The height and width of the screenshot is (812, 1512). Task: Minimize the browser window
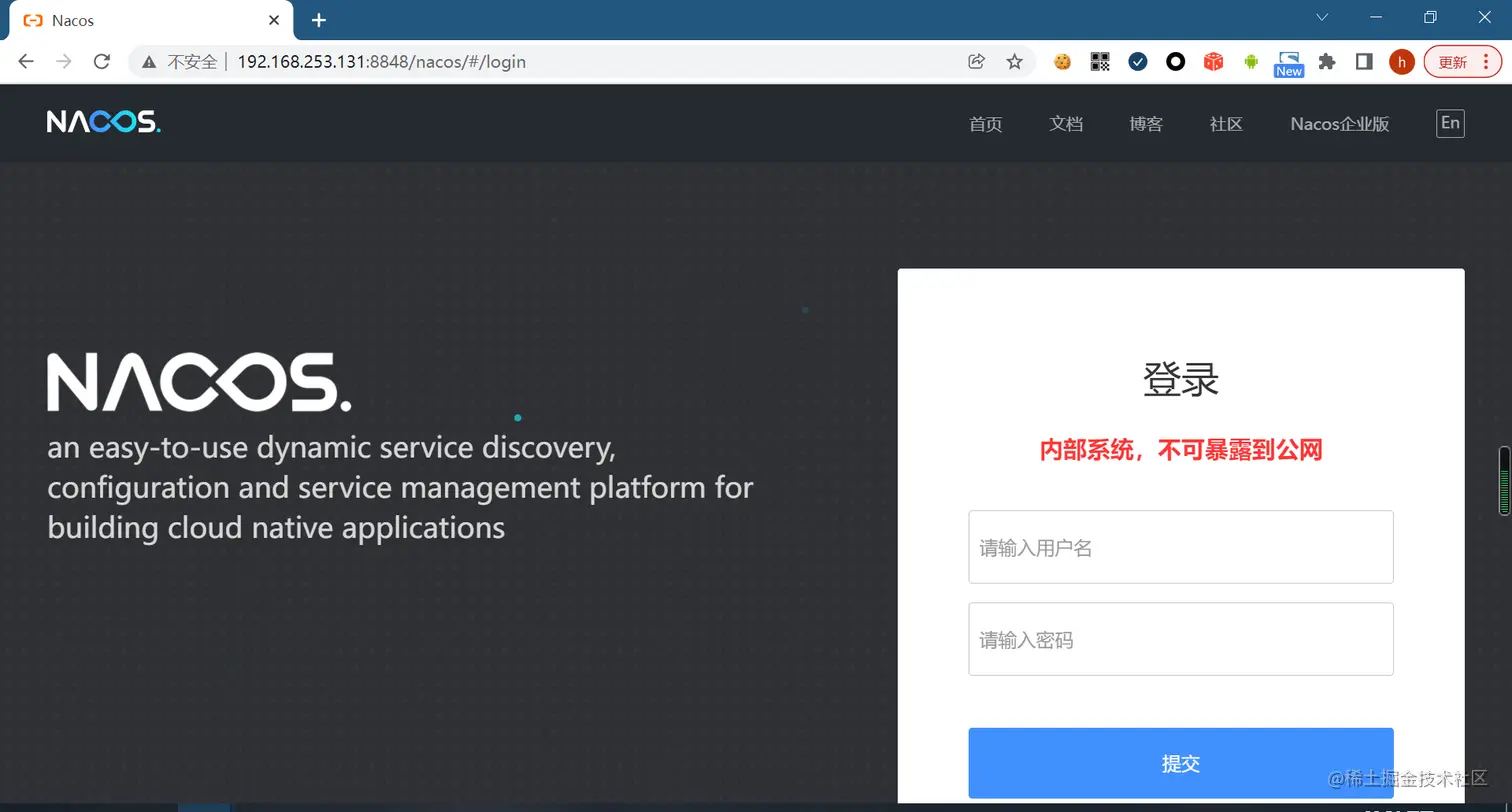pyautogui.click(x=1376, y=17)
